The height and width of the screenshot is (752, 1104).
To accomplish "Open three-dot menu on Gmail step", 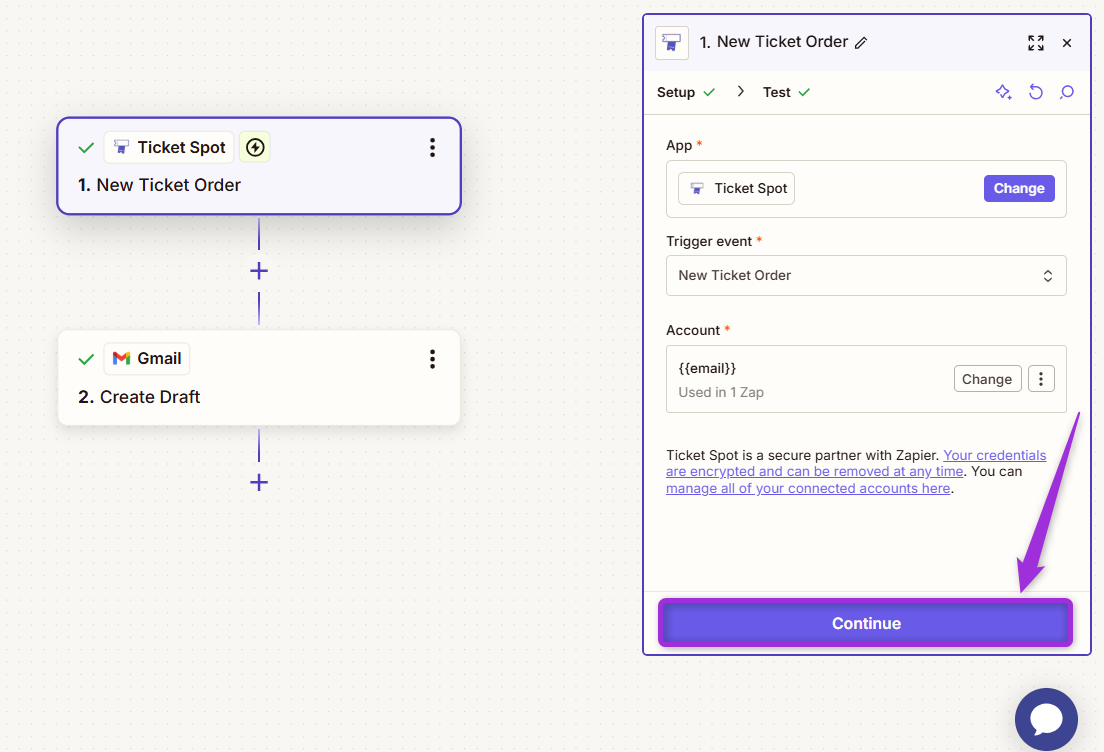I will coord(432,359).
